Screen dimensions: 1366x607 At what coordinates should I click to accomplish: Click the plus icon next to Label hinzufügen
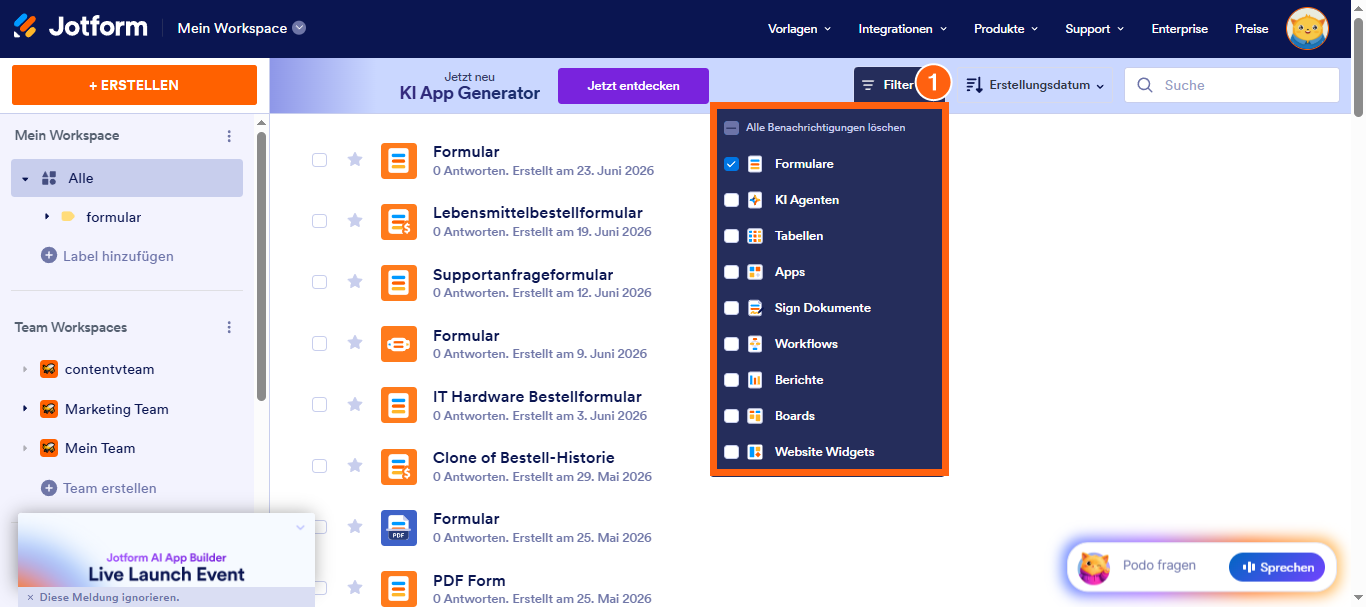[49, 256]
